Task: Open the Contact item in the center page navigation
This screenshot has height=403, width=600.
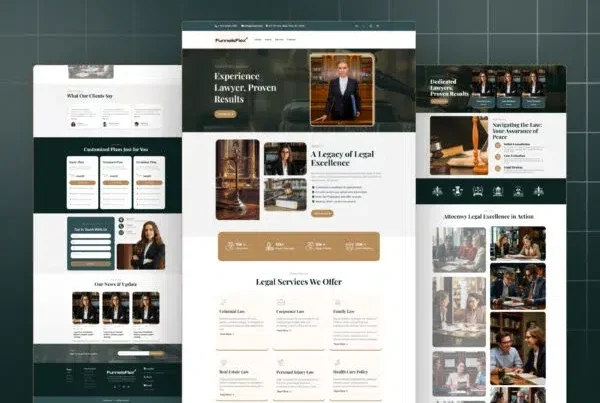Action: click(x=291, y=40)
